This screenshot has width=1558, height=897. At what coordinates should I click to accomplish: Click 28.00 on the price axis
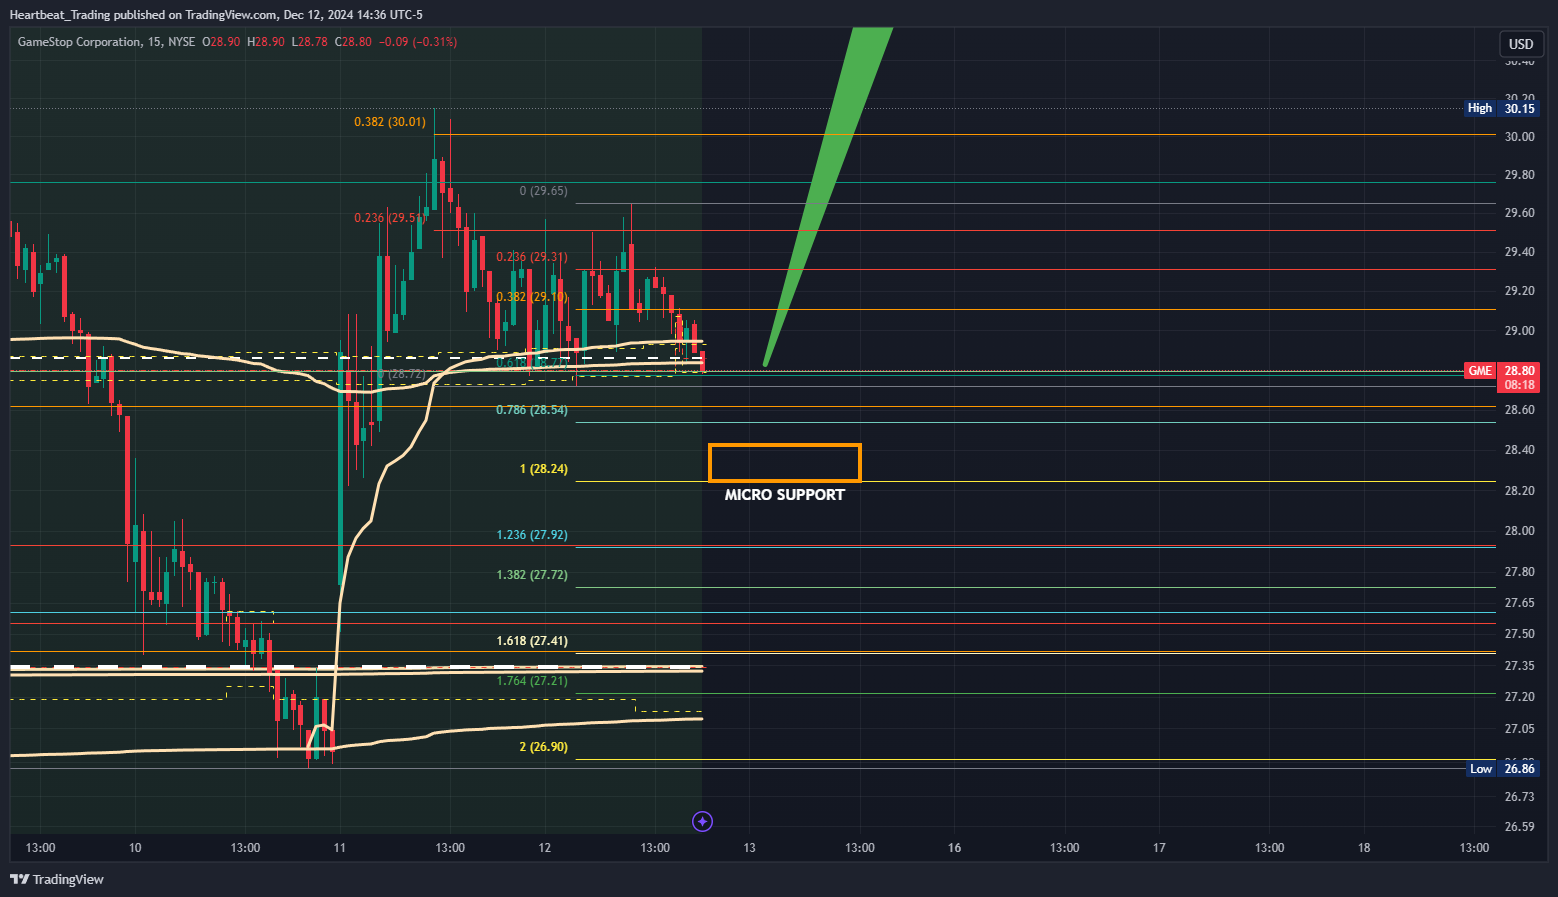pyautogui.click(x=1519, y=531)
